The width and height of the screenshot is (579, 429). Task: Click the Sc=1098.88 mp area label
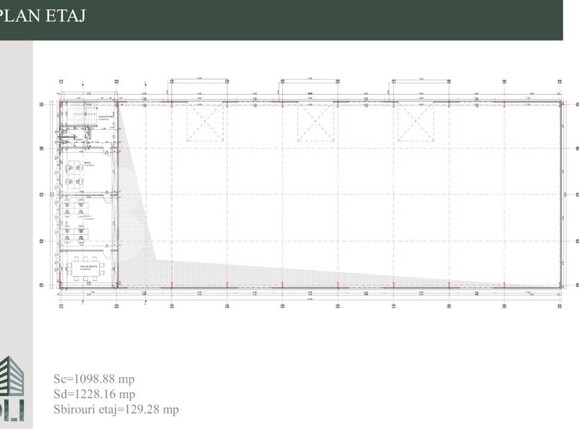coord(94,379)
